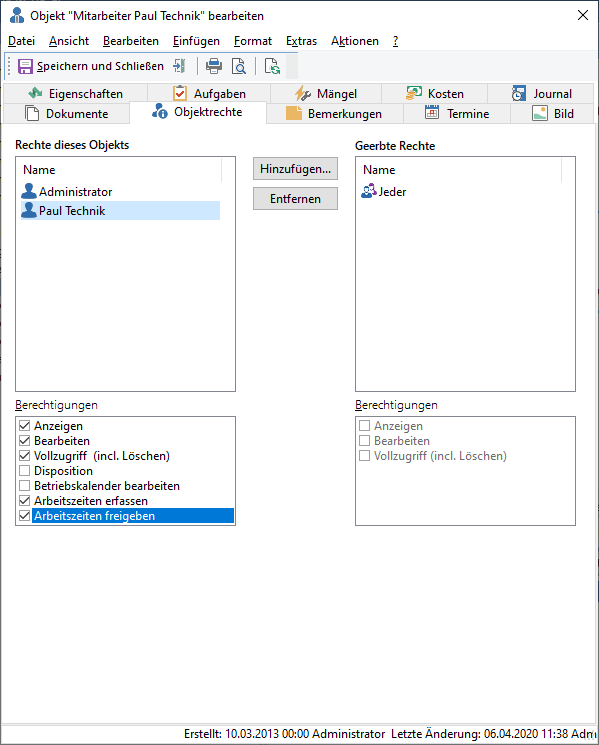Switch to the Journal tab

[541, 94]
